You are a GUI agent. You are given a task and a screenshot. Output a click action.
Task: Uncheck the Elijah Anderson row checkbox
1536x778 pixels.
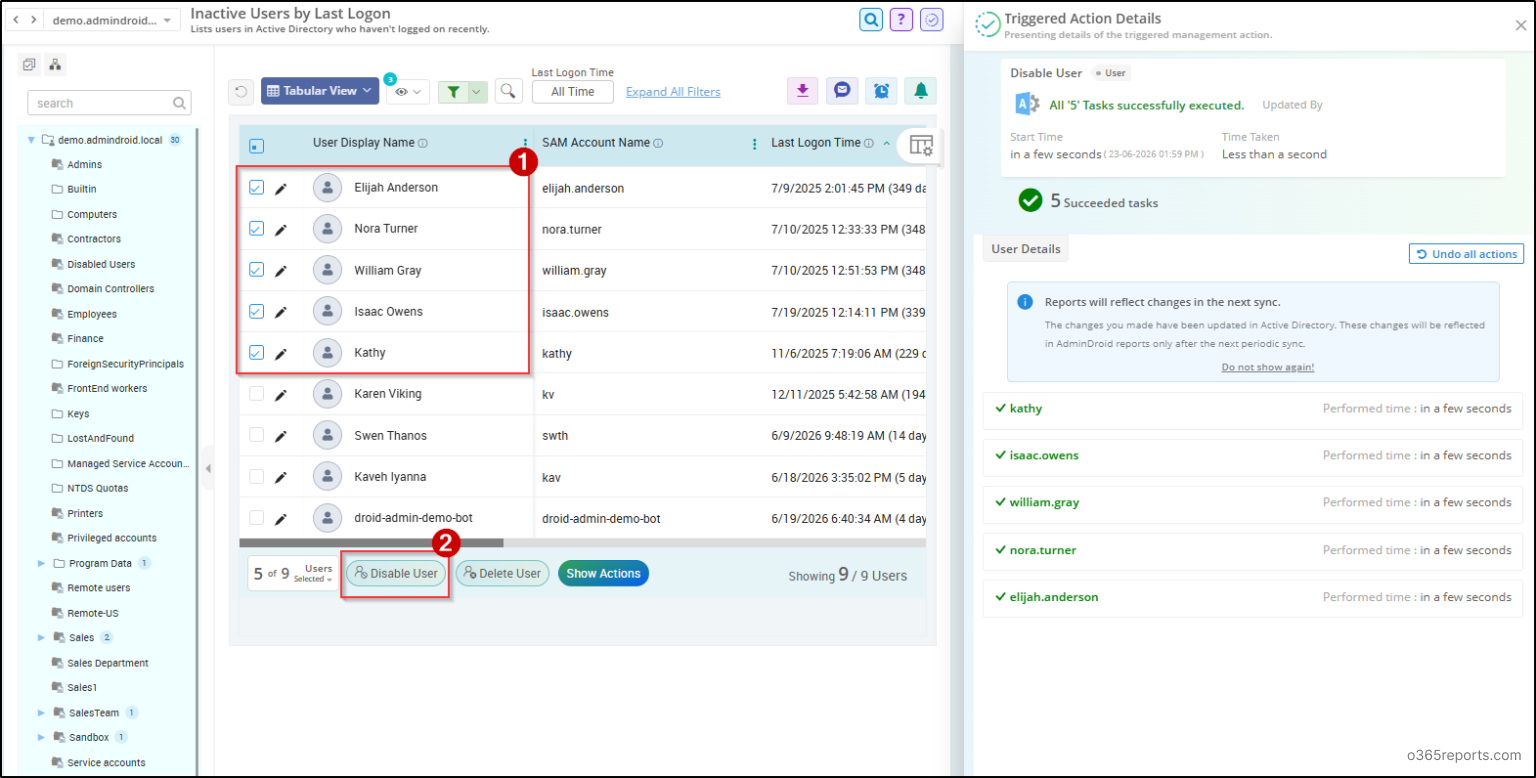(256, 187)
